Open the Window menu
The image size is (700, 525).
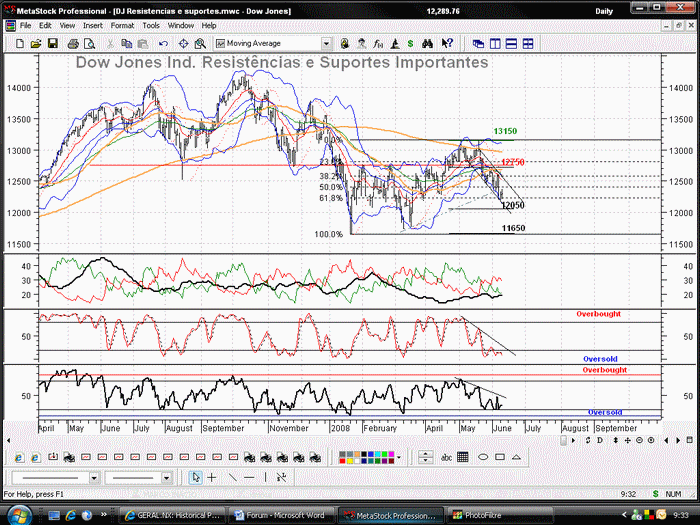180,25
